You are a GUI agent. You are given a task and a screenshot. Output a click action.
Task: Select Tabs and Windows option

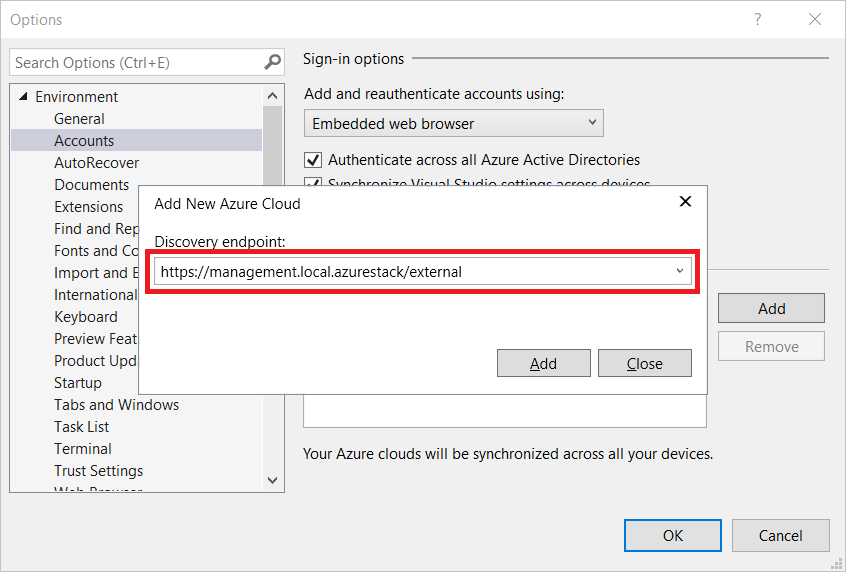(116, 405)
